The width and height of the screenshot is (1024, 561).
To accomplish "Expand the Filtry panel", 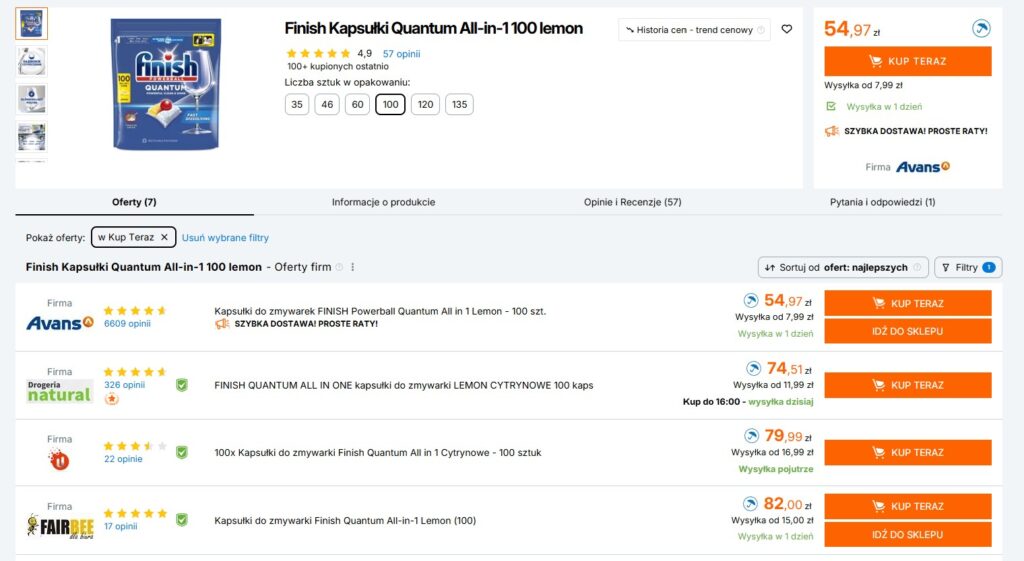I will click(x=968, y=267).
